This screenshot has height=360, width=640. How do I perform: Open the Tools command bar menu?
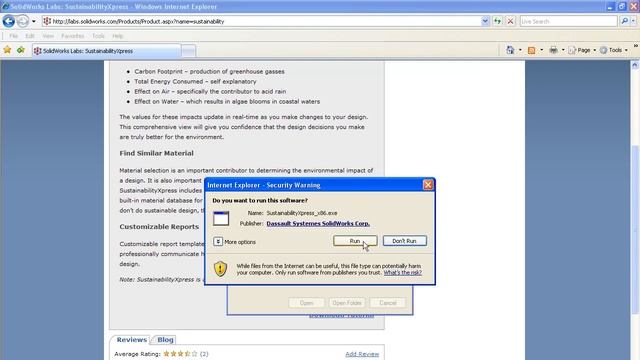coord(613,50)
